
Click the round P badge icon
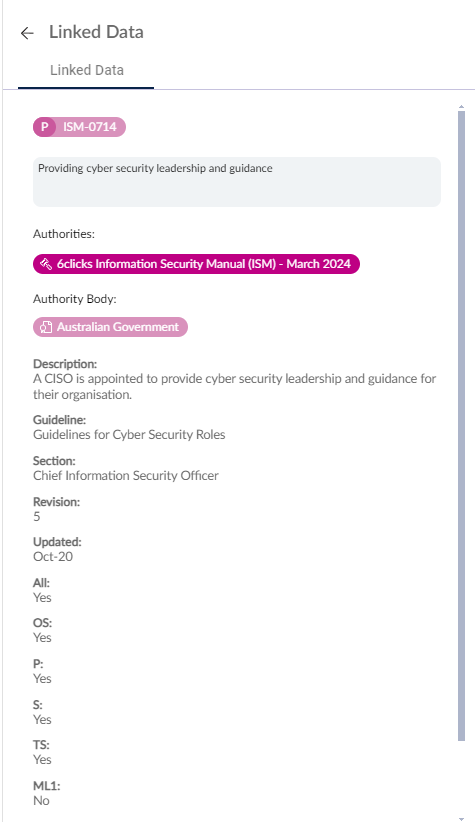point(45,127)
